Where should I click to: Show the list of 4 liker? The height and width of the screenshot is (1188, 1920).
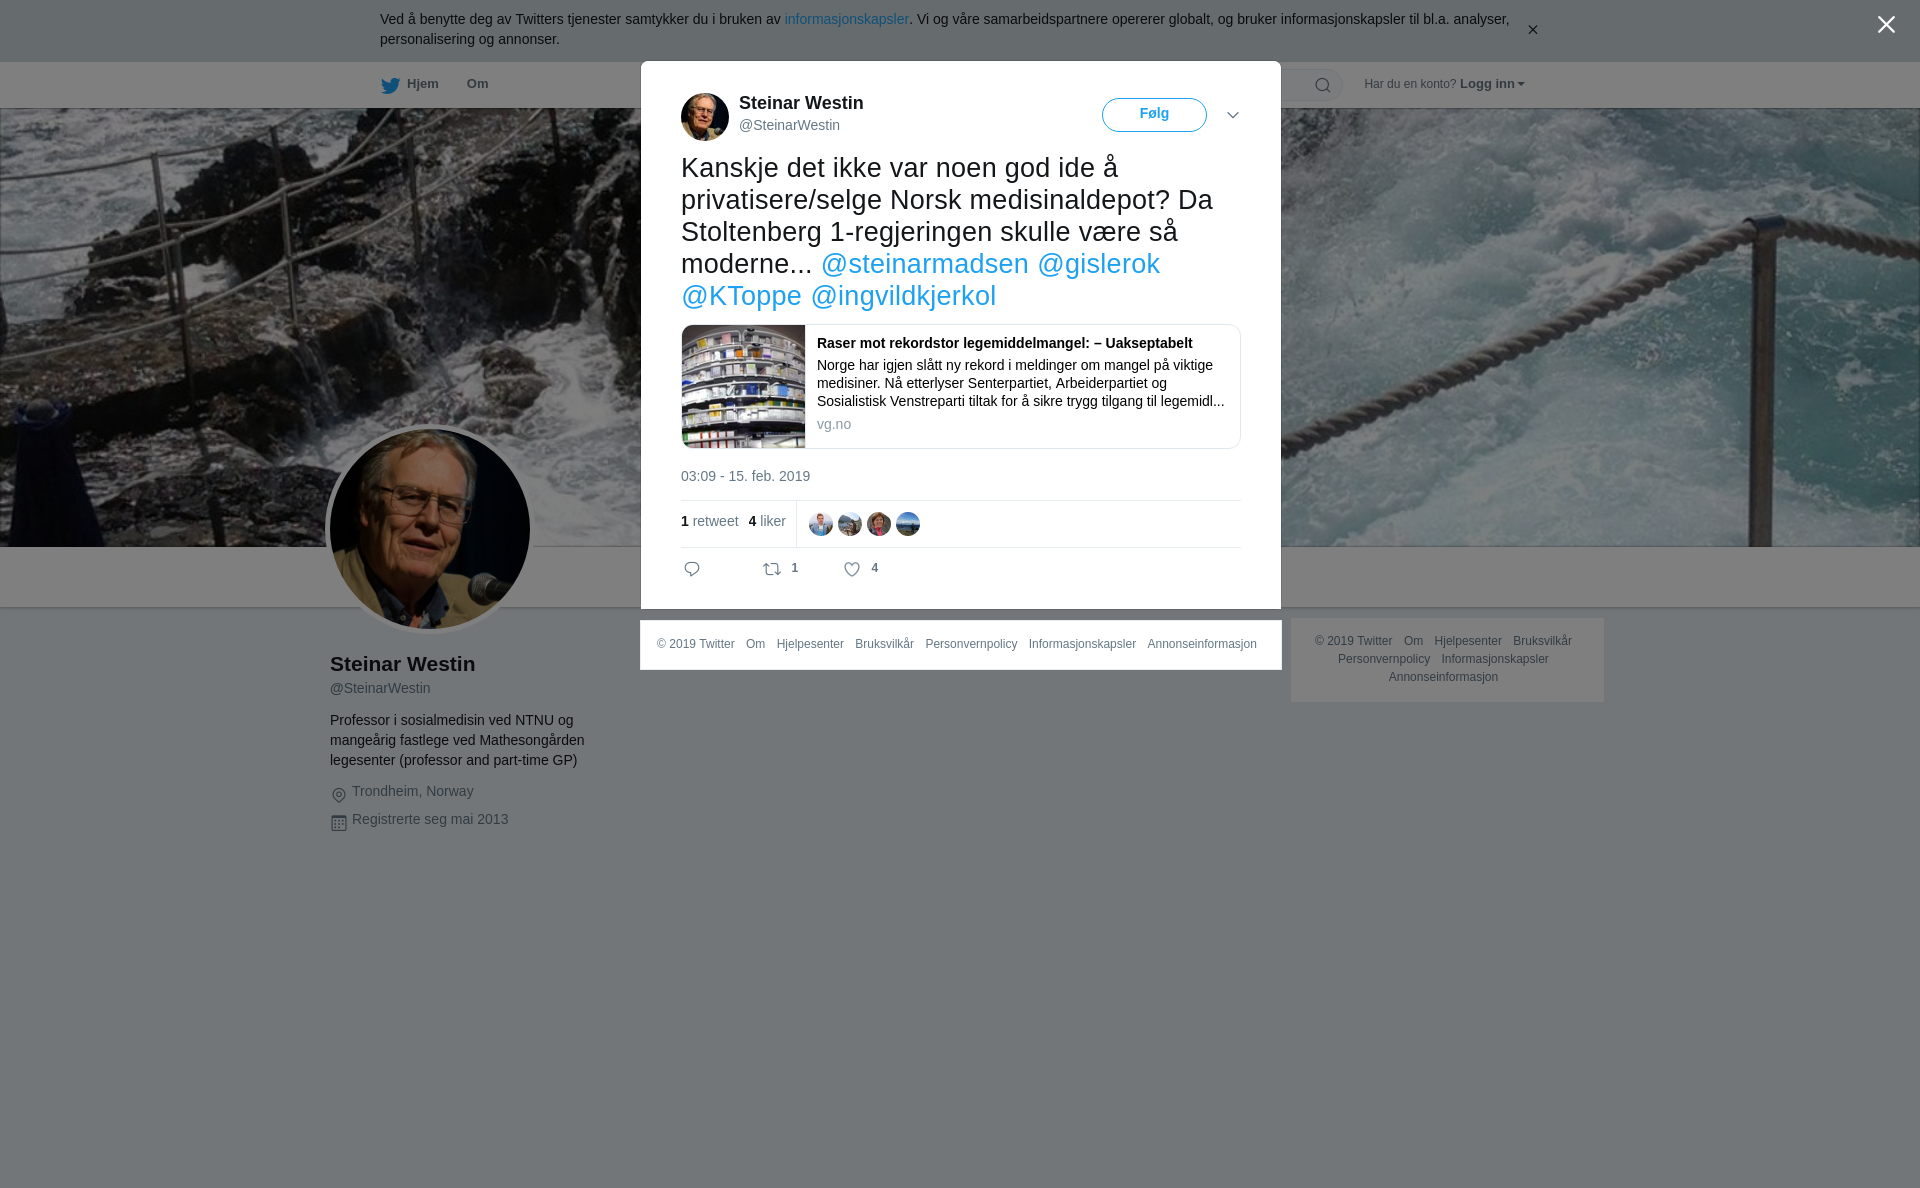pos(767,521)
